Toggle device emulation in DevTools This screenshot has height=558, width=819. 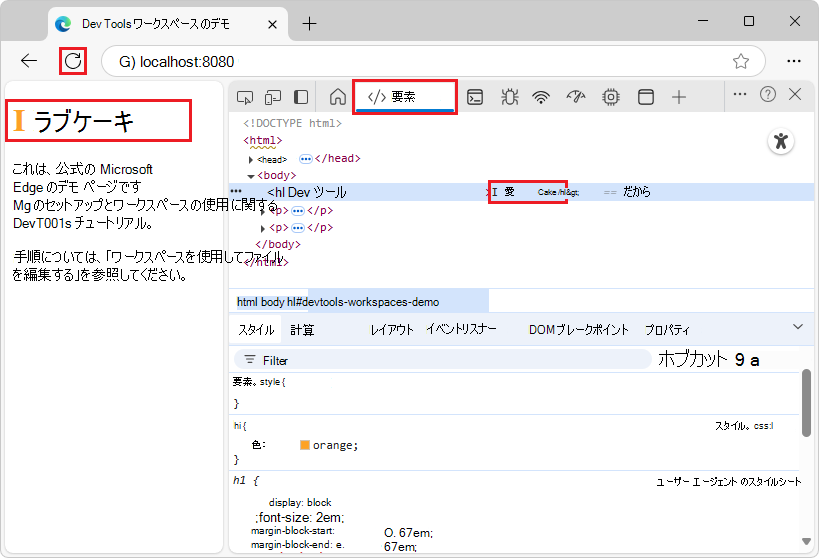tap(273, 97)
